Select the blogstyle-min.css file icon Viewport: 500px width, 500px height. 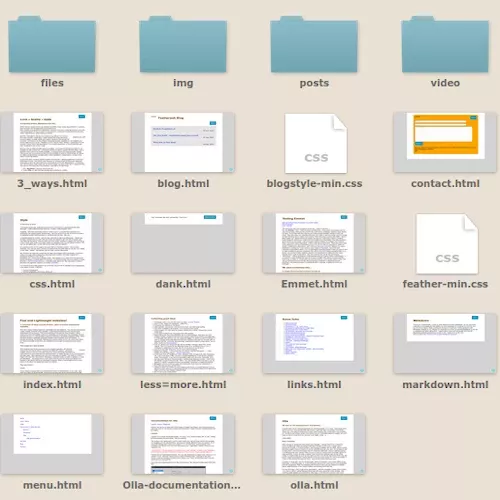click(316, 143)
